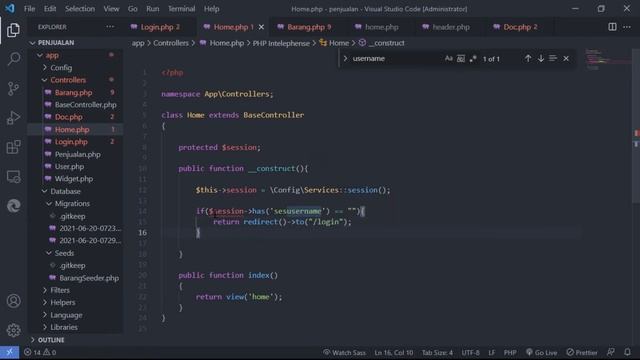Image resolution: width=640 pixels, height=360 pixels.
Task: Expand the Replace field toggle in find widget
Action: pos(345,59)
